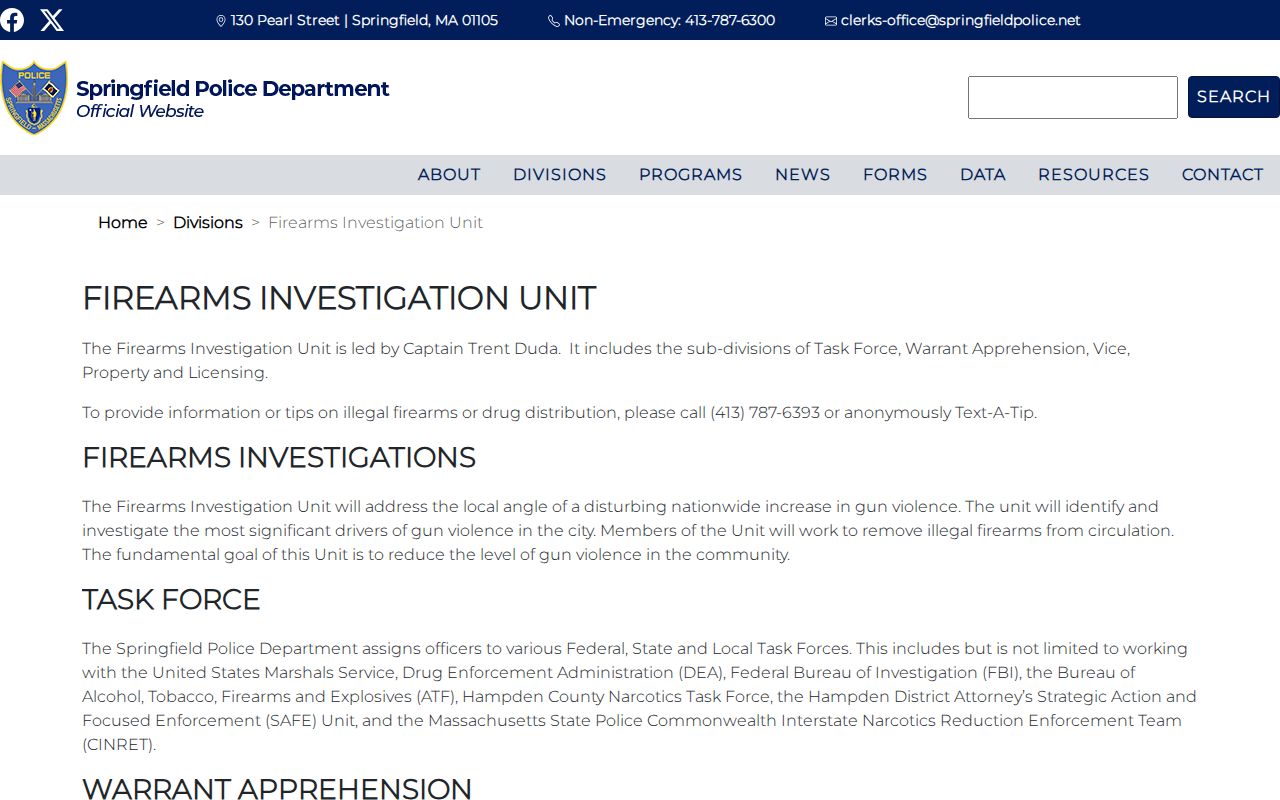Click the SEARCH button
The width and height of the screenshot is (1280, 800).
1233,97
